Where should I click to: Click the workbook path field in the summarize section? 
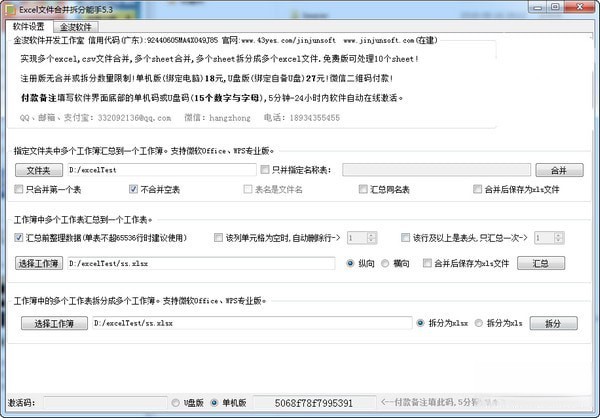[201, 263]
